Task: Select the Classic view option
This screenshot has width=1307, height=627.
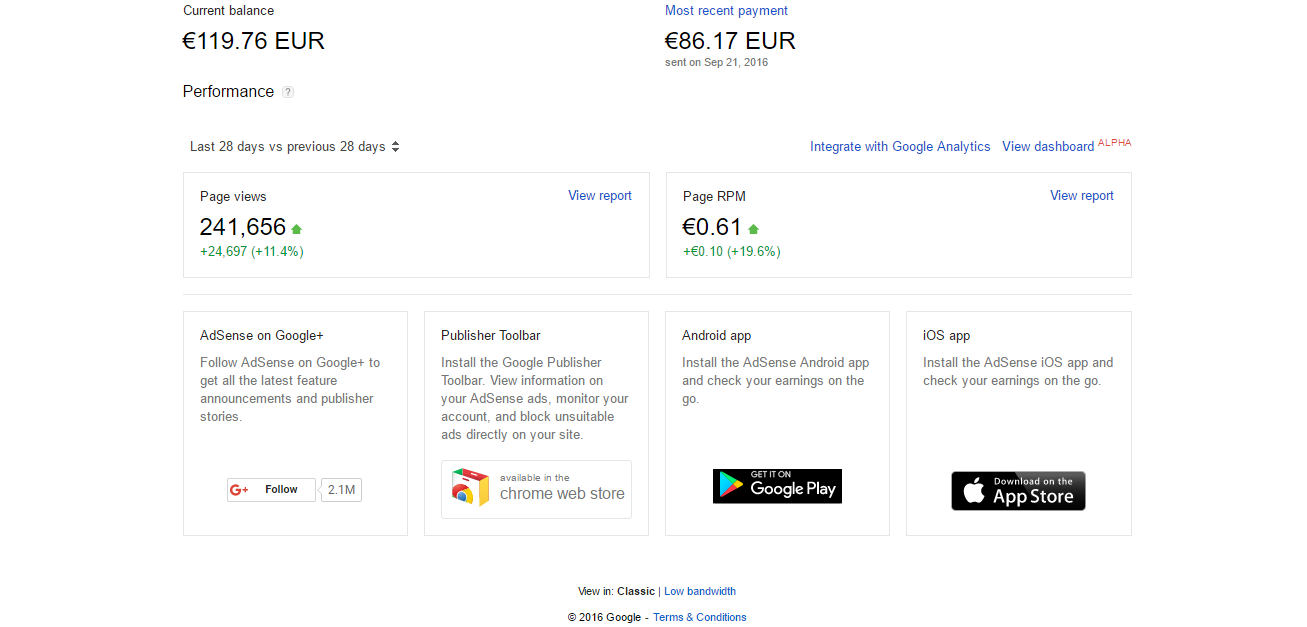Action: click(x=636, y=591)
